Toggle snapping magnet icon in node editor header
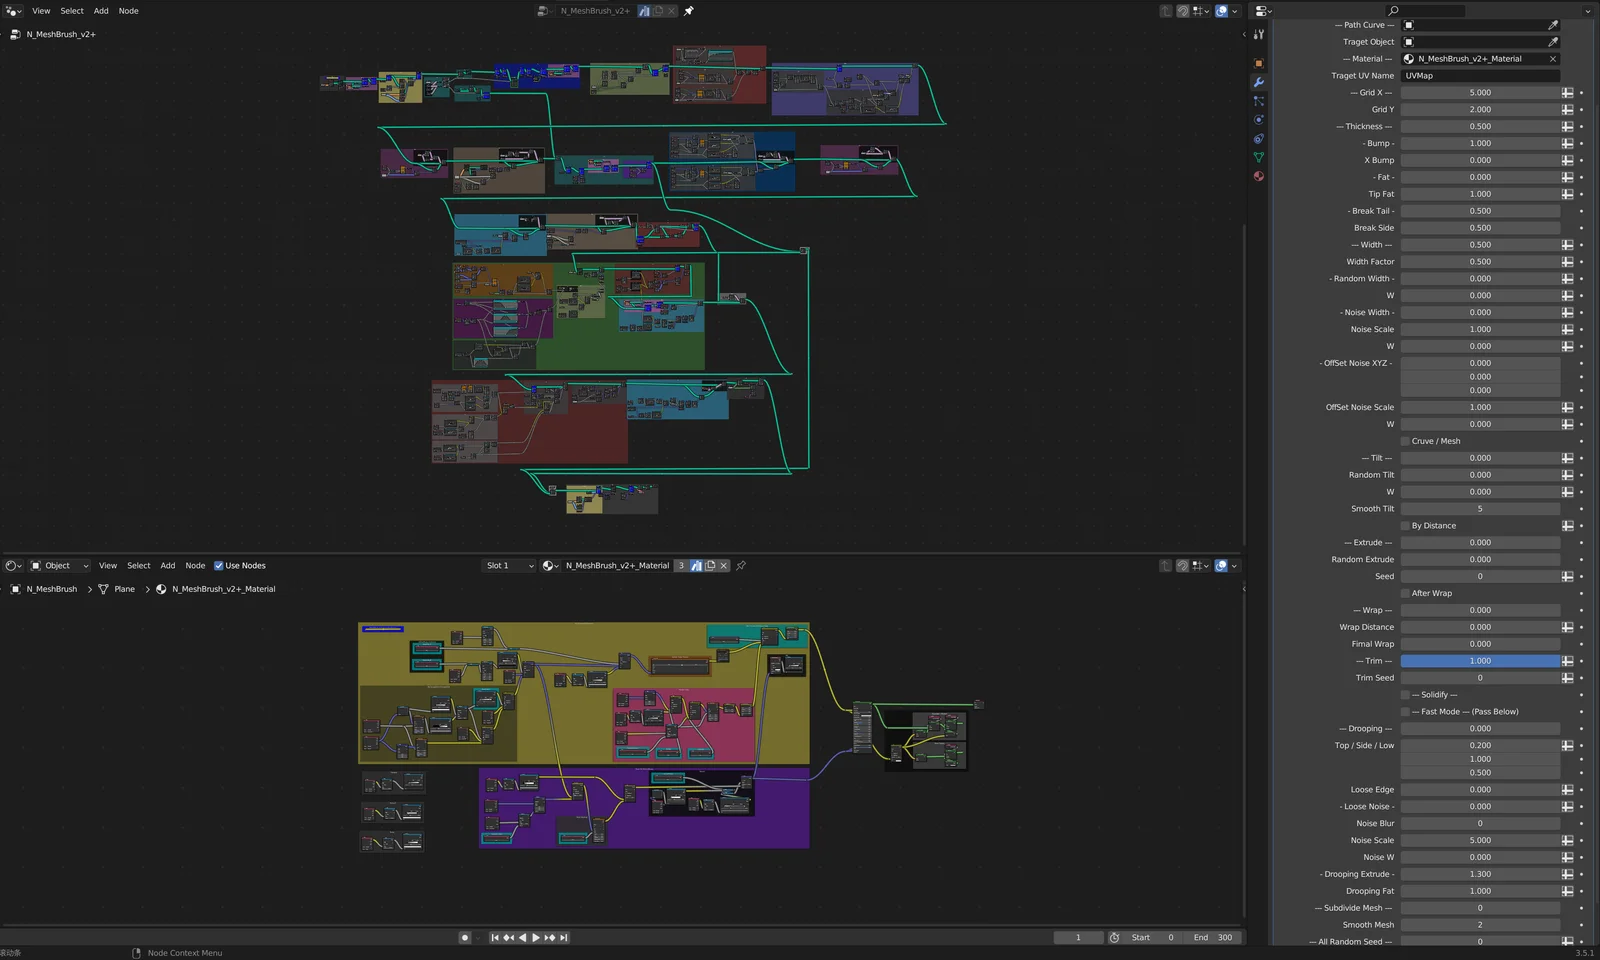The image size is (1600, 960). point(1183,10)
